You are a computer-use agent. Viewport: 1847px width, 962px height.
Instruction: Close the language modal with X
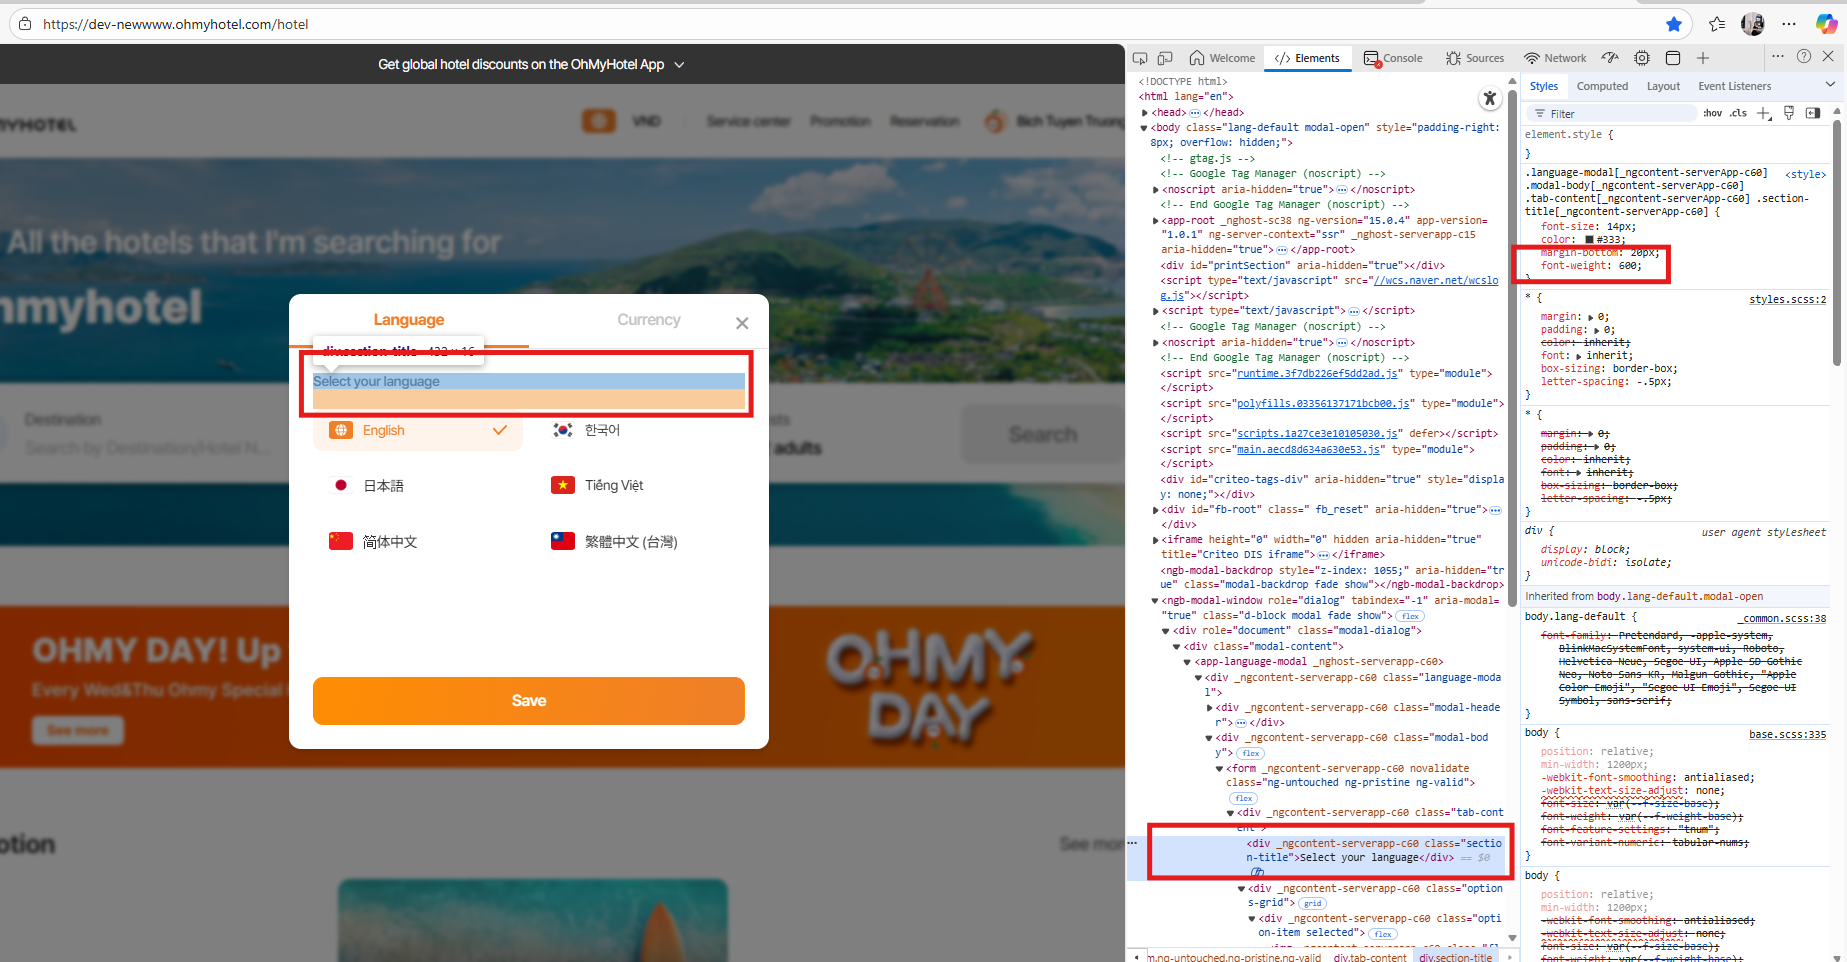pyautogui.click(x=742, y=323)
